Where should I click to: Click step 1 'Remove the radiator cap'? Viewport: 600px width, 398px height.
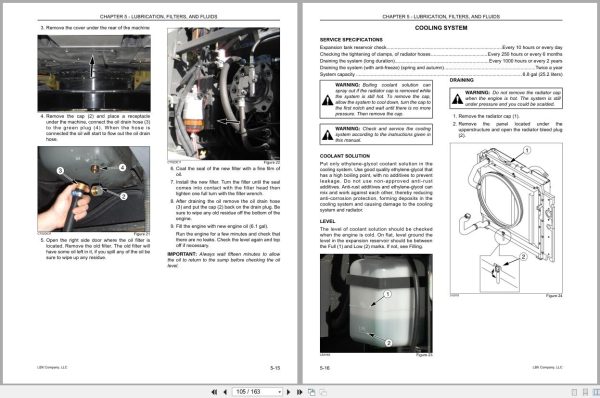coord(486,116)
